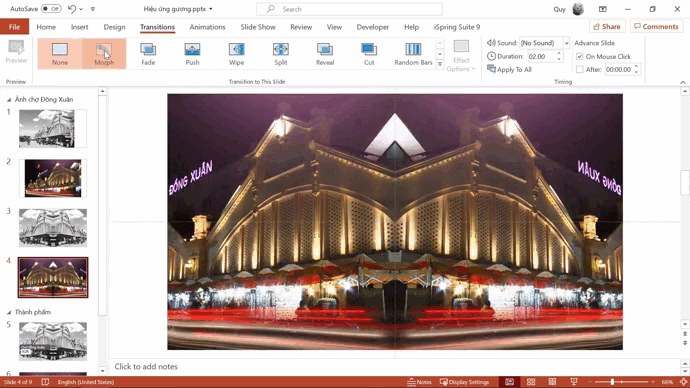Collapse the ribbon
The width and height of the screenshot is (690, 388).
(x=683, y=82)
